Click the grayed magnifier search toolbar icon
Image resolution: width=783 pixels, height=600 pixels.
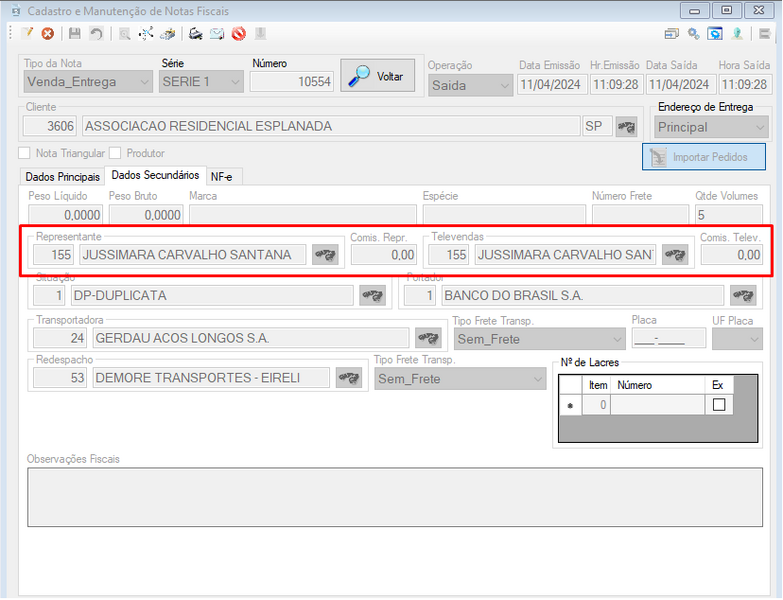[x=124, y=33]
